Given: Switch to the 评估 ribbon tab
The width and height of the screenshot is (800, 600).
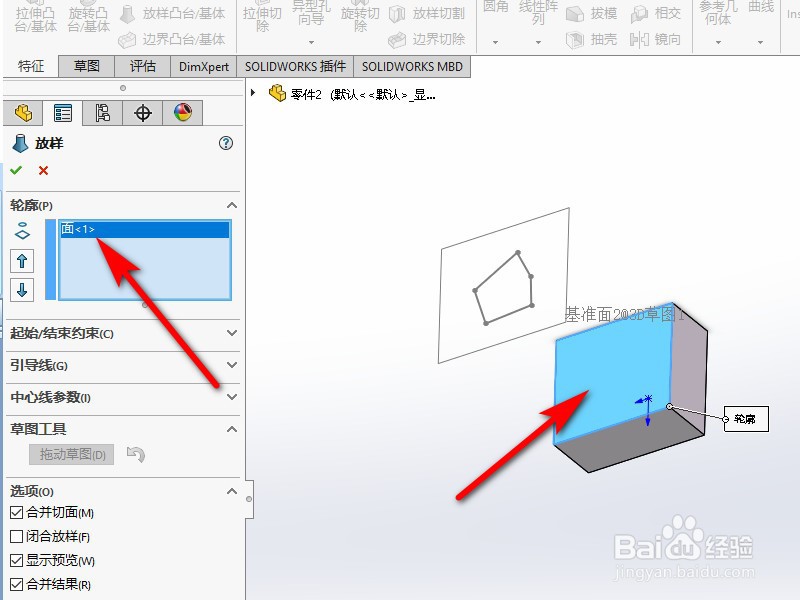Looking at the screenshot, I should click(x=142, y=66).
